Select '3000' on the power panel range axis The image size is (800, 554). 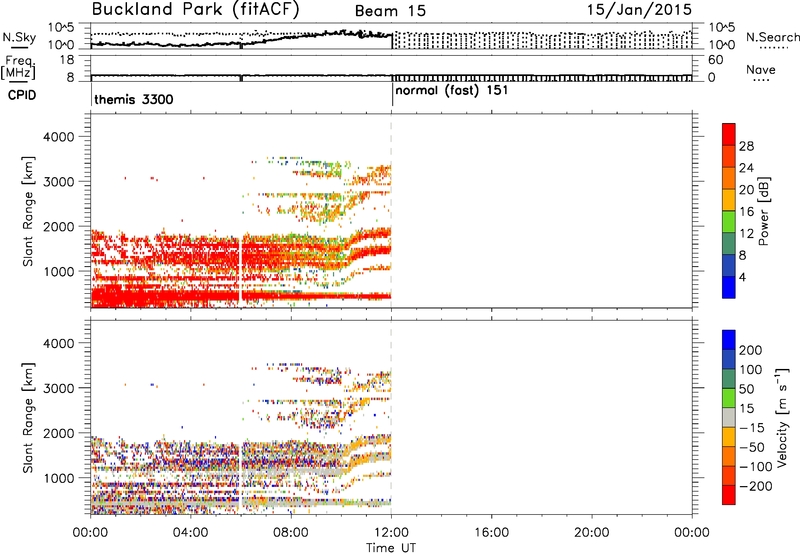click(59, 182)
